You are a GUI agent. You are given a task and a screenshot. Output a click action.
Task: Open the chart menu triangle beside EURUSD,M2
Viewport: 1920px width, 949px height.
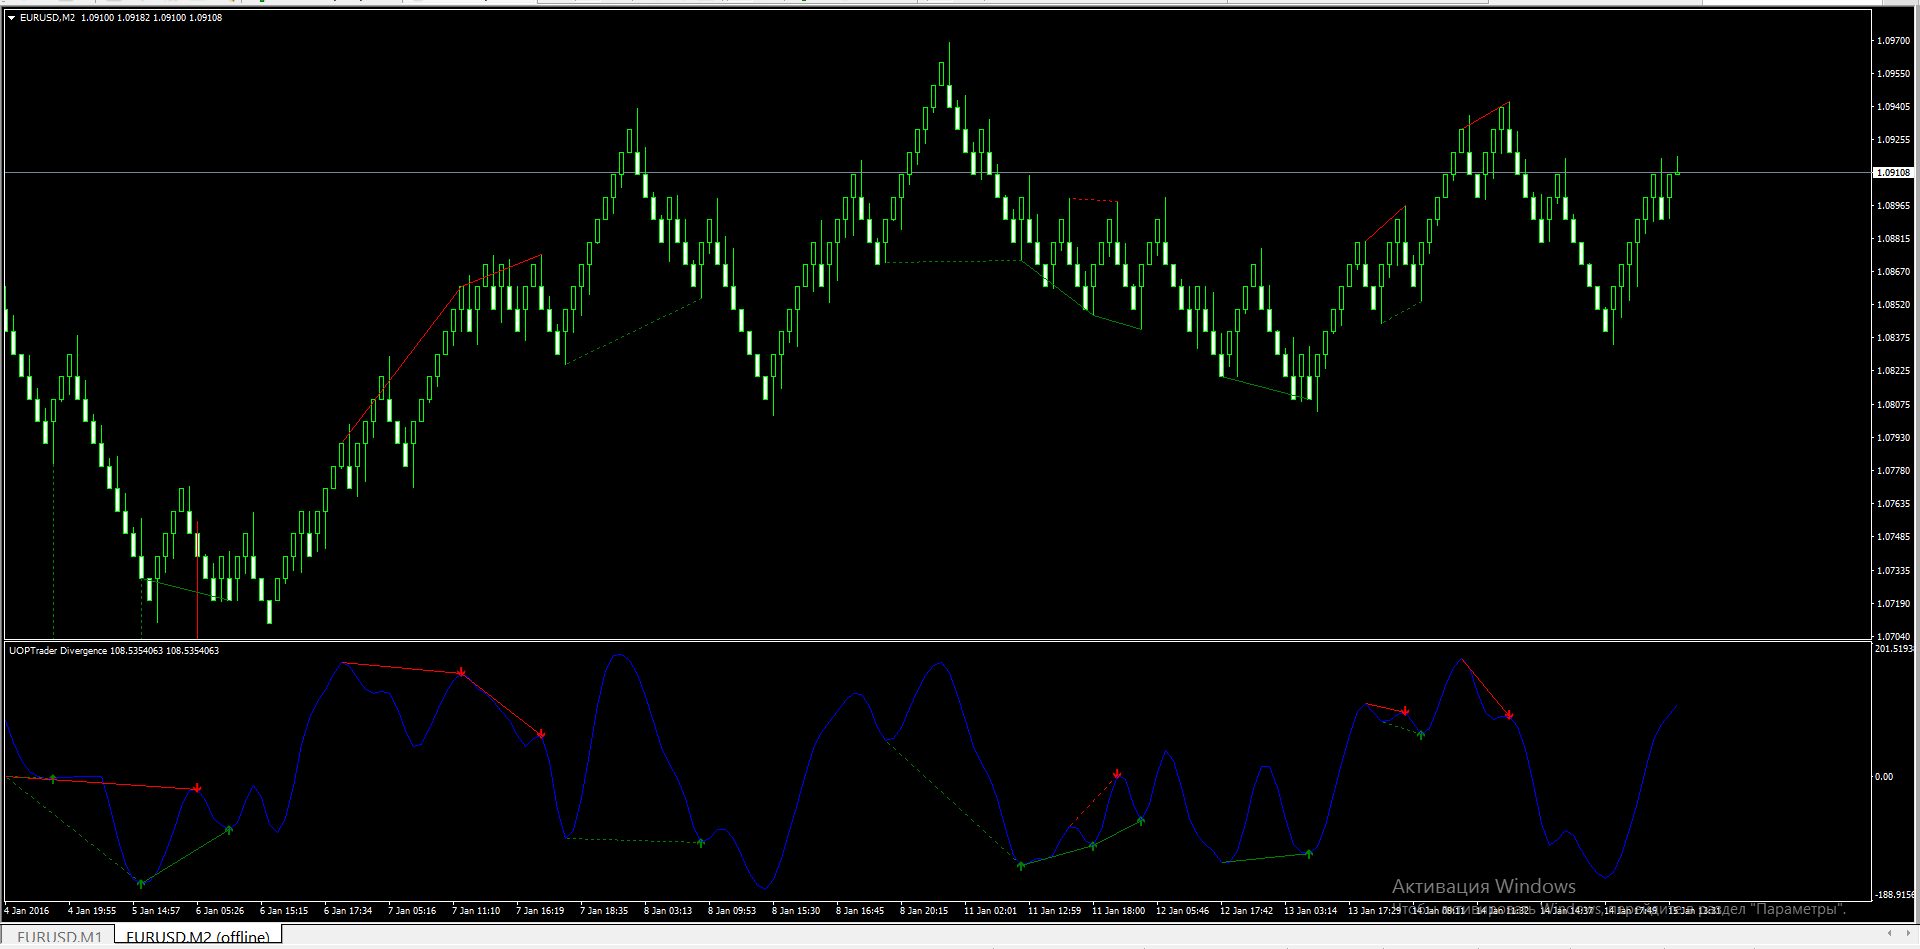[11, 18]
